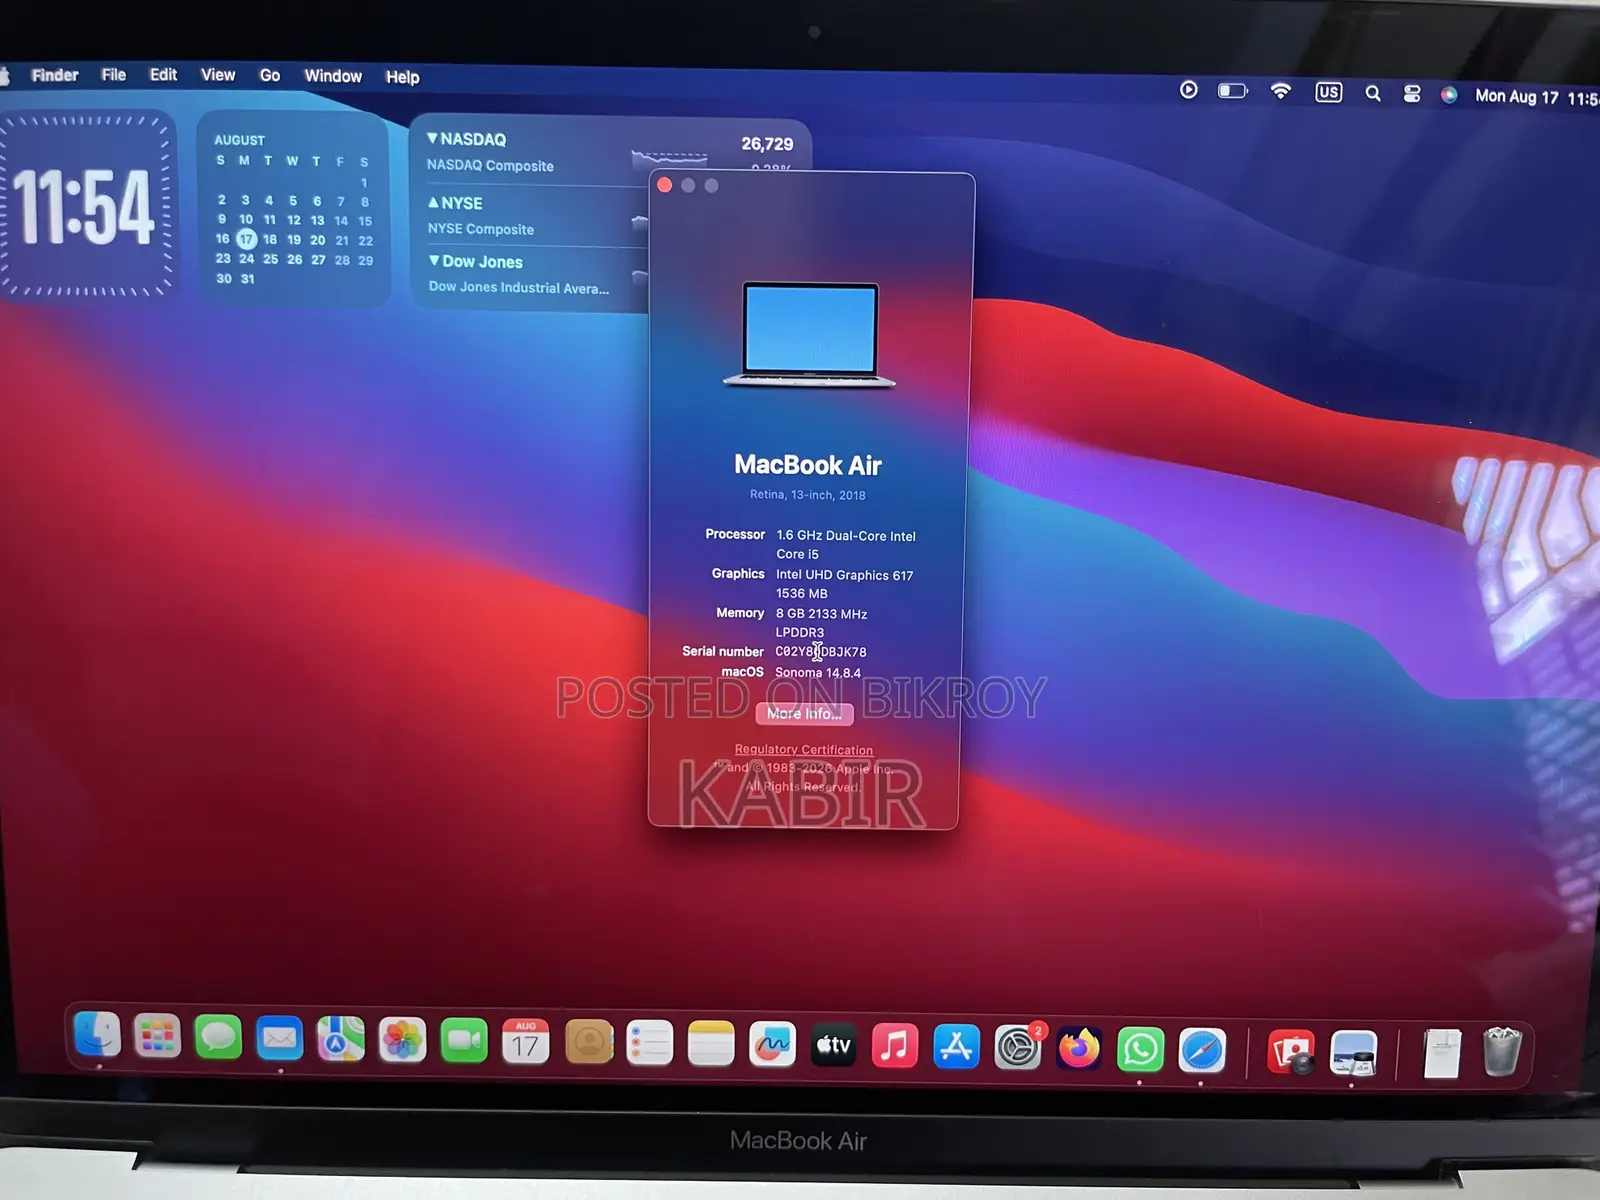The height and width of the screenshot is (1200, 1600).
Task: Open Spotlight search from the menu bar
Action: [x=1373, y=93]
